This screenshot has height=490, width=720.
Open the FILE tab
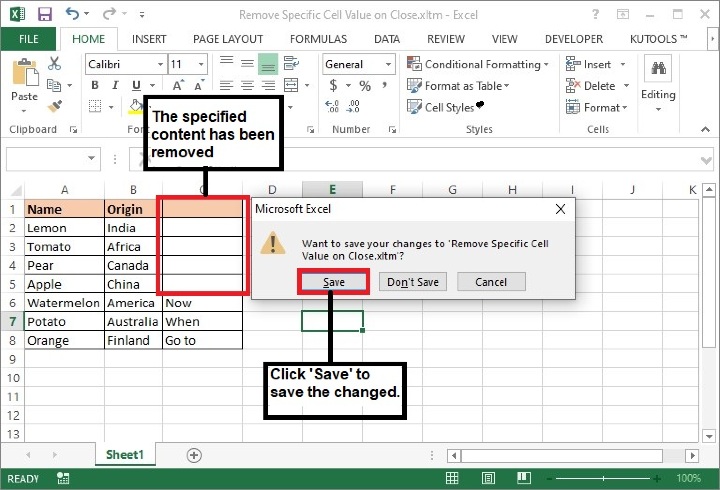coord(28,39)
